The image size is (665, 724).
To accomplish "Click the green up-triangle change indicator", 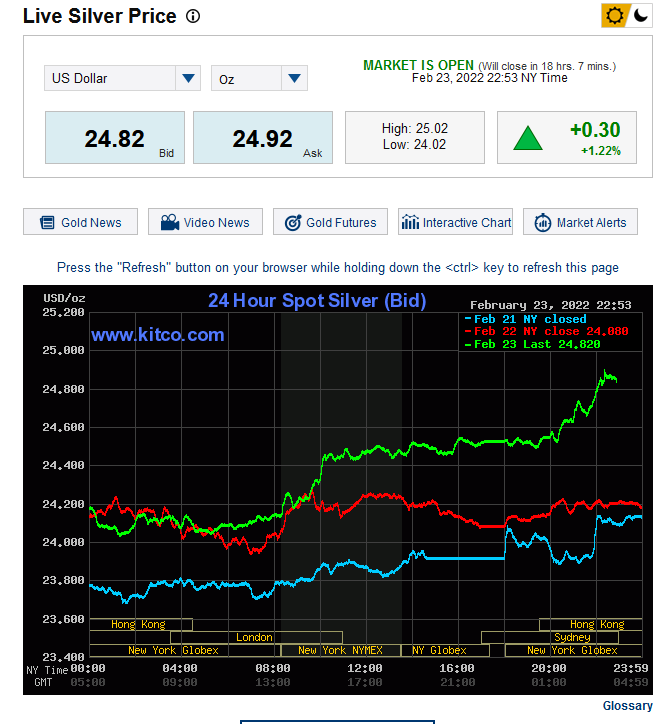I will [528, 138].
